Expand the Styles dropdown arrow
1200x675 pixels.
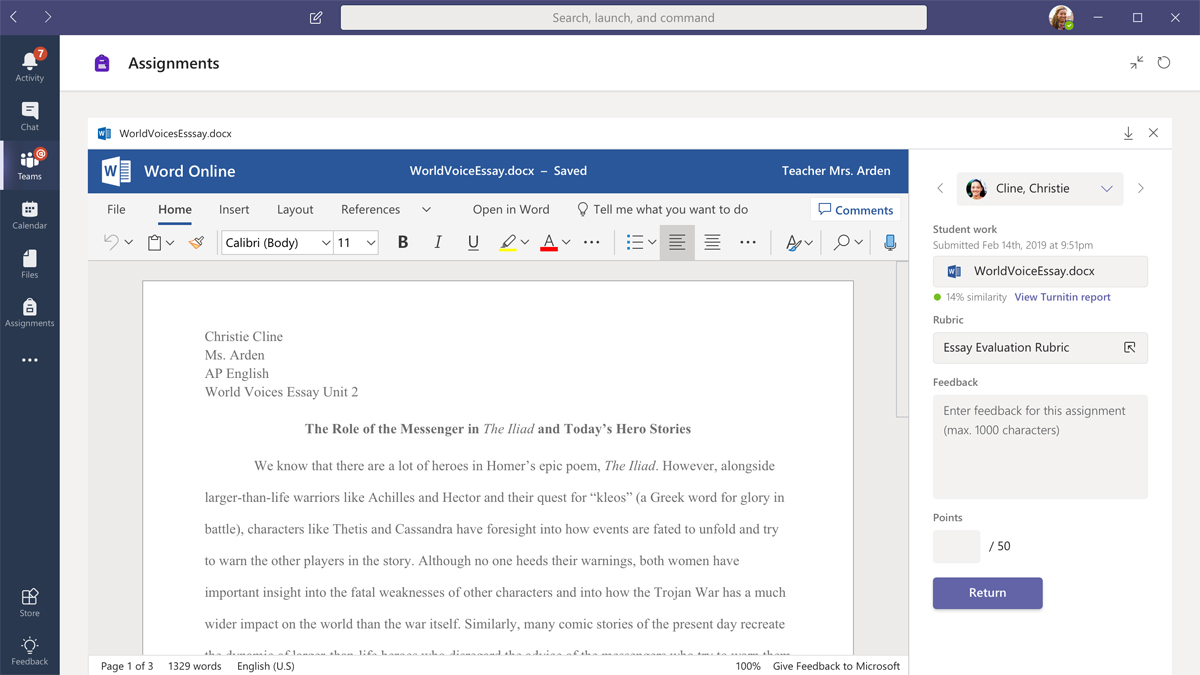(808, 243)
